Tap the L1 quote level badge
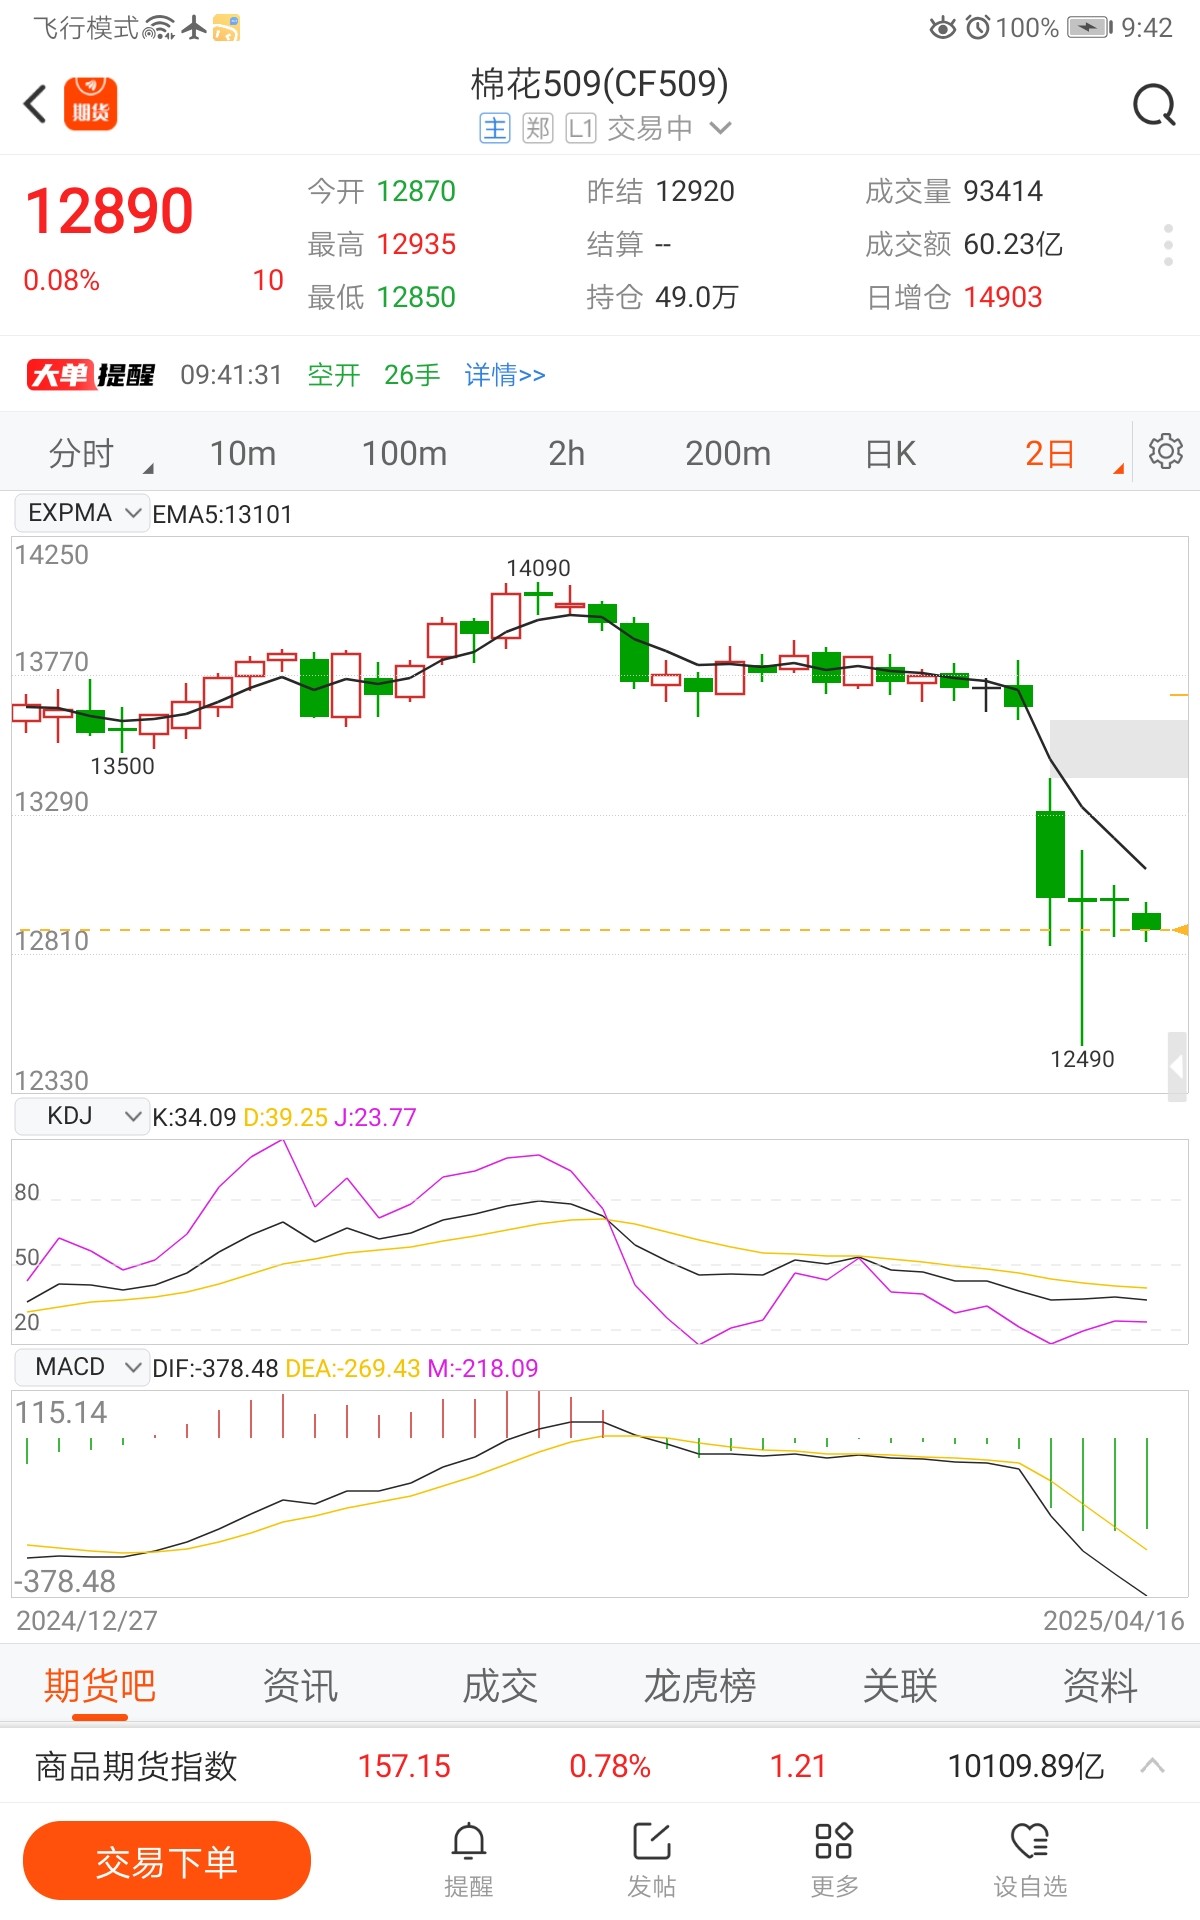The height and width of the screenshot is (1920, 1200). pyautogui.click(x=581, y=128)
